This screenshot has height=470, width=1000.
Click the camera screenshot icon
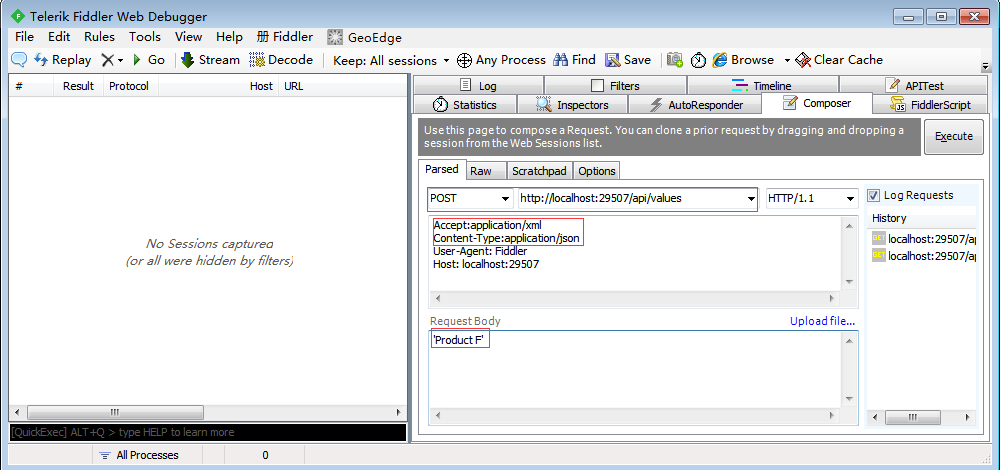(675, 60)
